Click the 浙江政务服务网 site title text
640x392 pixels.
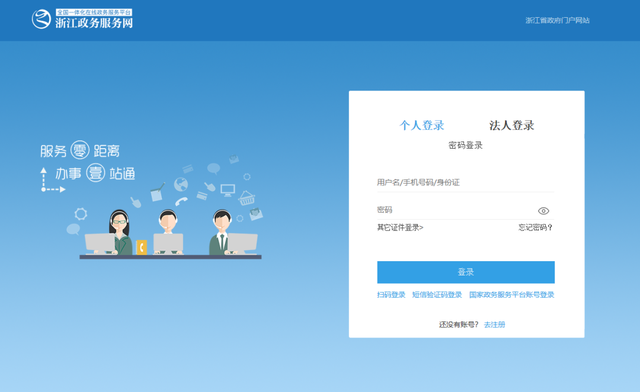(x=94, y=23)
